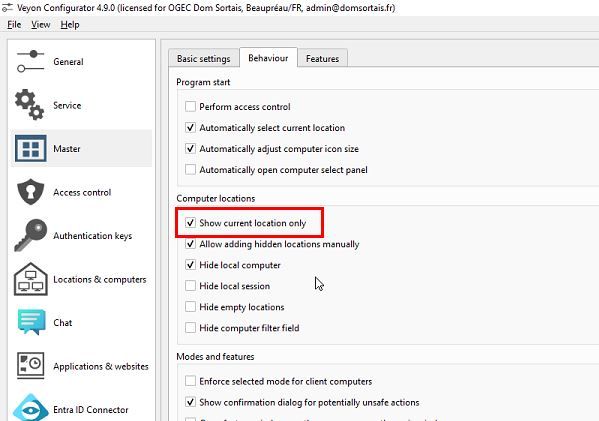
Task: Disable Automatically adjust computer icon size
Action: pos(190,148)
